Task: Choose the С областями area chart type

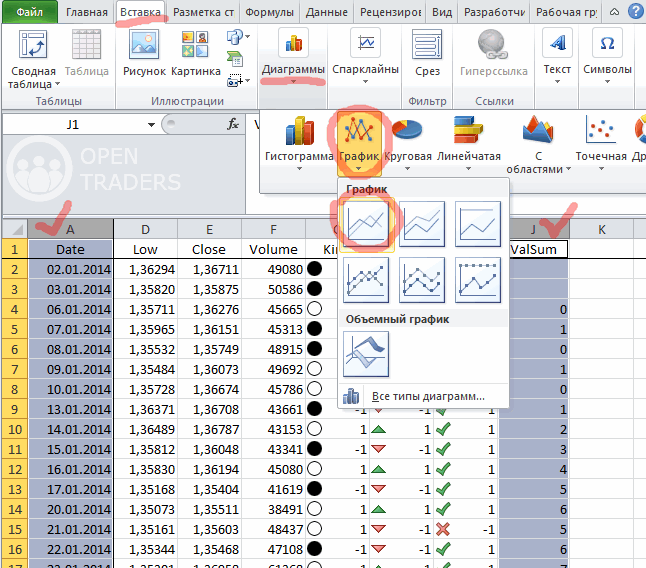Action: coord(538,144)
